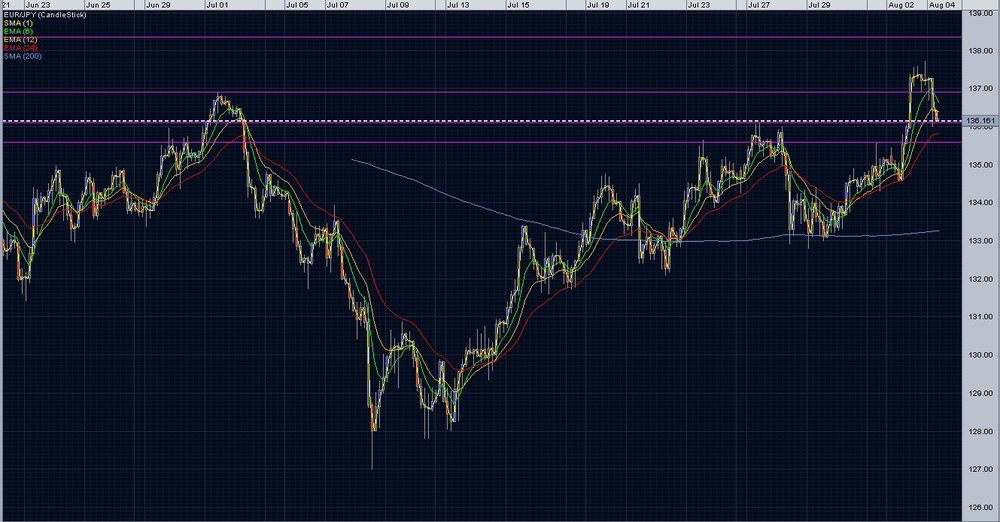
Task: Click the 126.00 price axis label
Action: (981, 507)
